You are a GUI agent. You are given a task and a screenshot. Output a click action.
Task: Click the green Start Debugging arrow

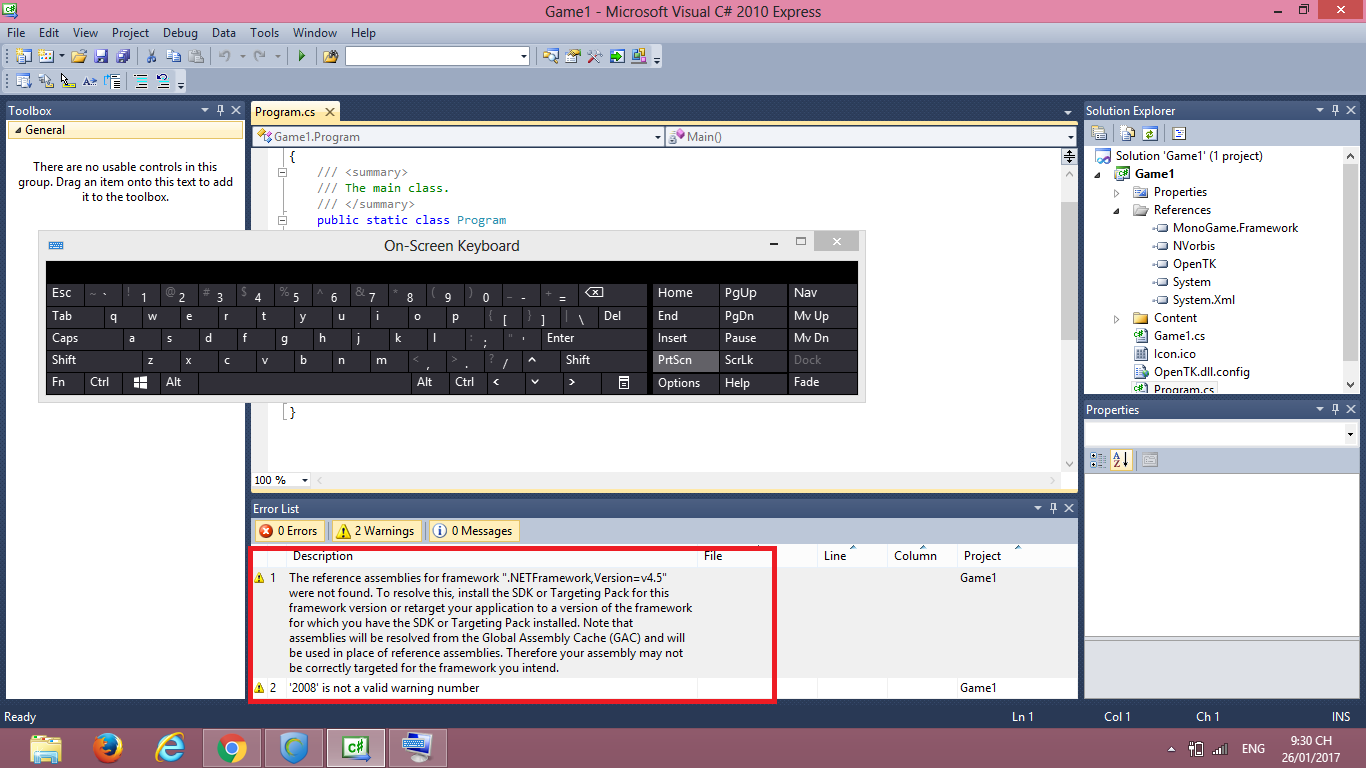pyautogui.click(x=302, y=57)
